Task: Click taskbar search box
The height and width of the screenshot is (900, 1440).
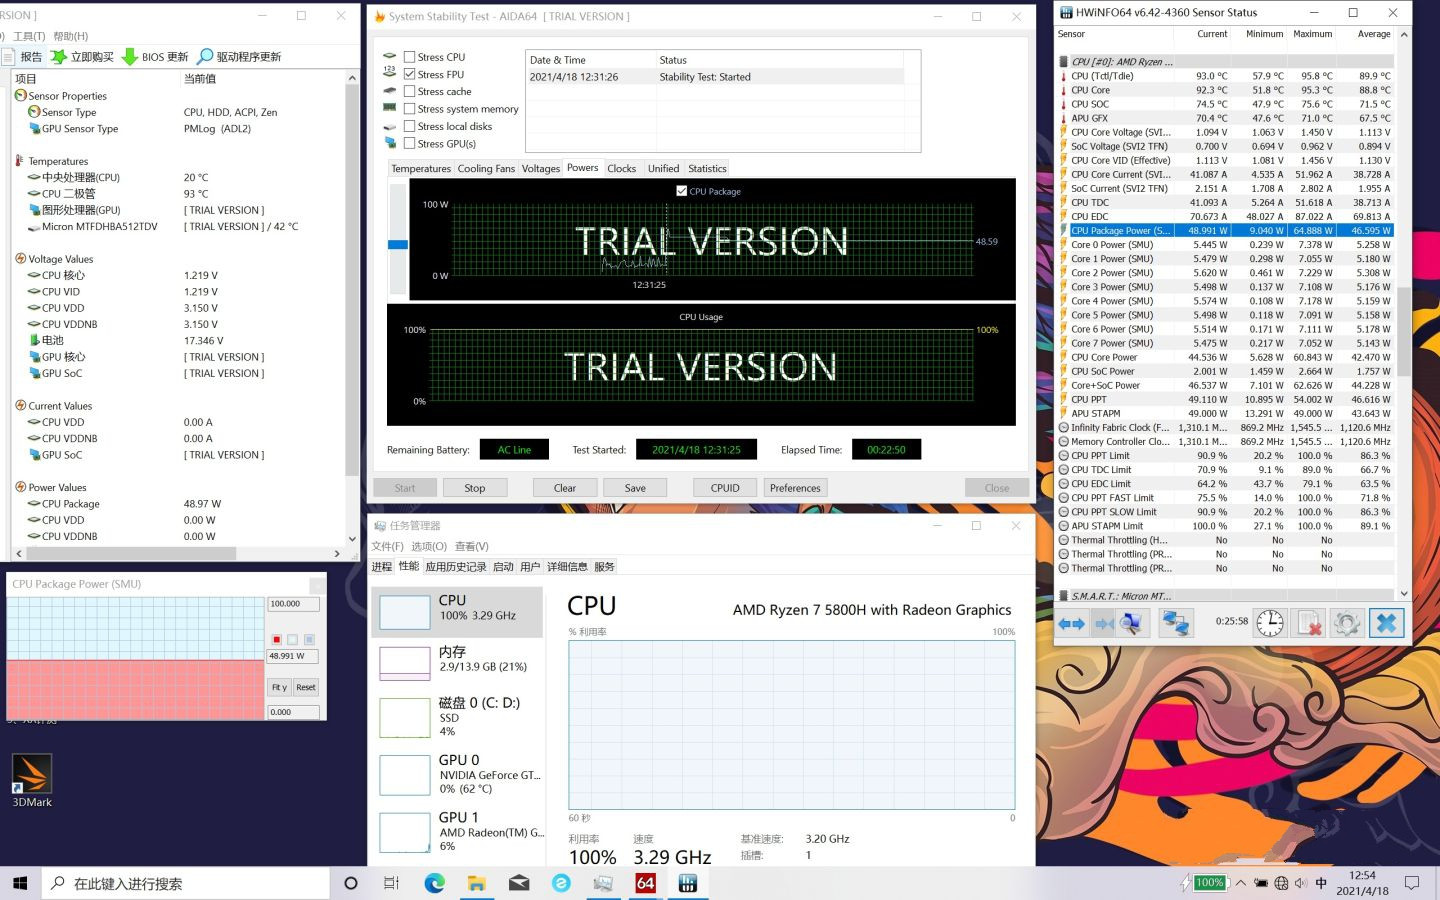Action: coord(186,883)
